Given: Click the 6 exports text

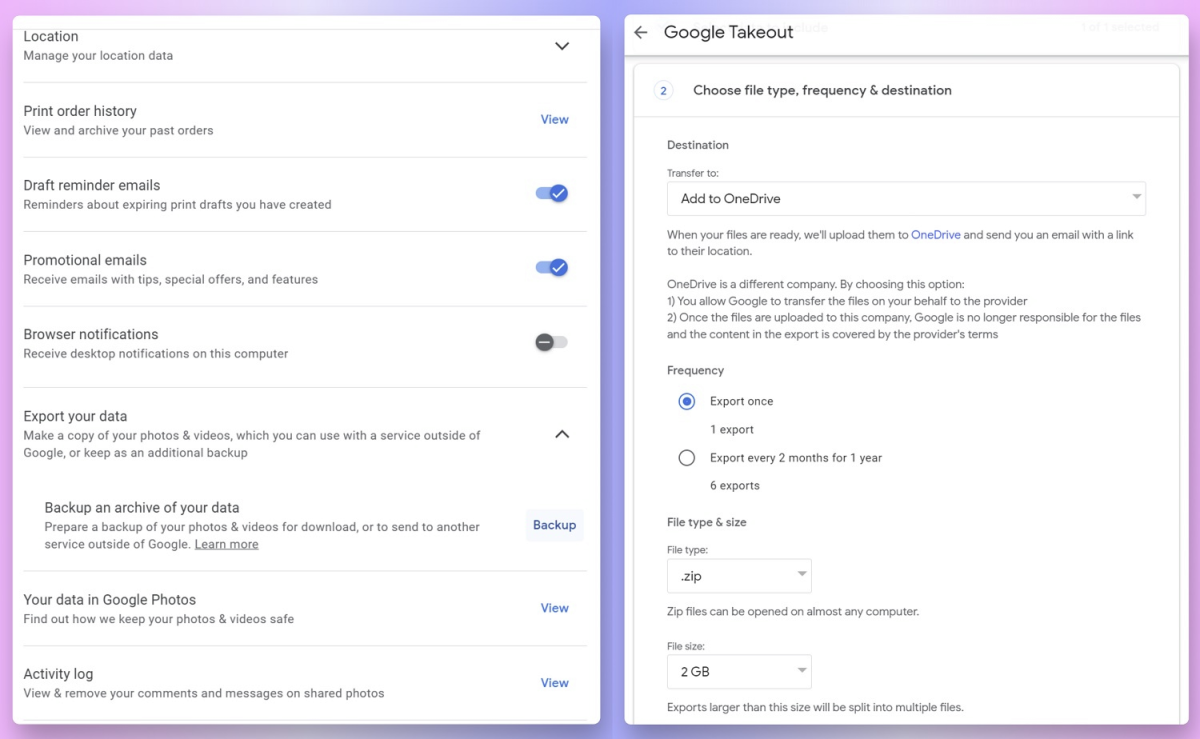Looking at the screenshot, I should tap(735, 486).
